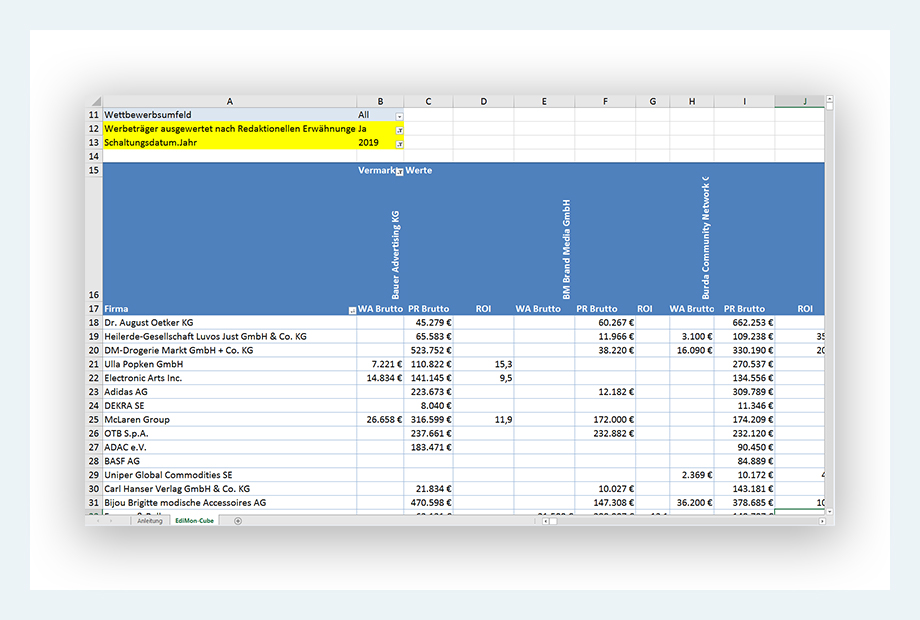
Task: Click the Bauer Advertising KG header
Action: click(x=395, y=255)
